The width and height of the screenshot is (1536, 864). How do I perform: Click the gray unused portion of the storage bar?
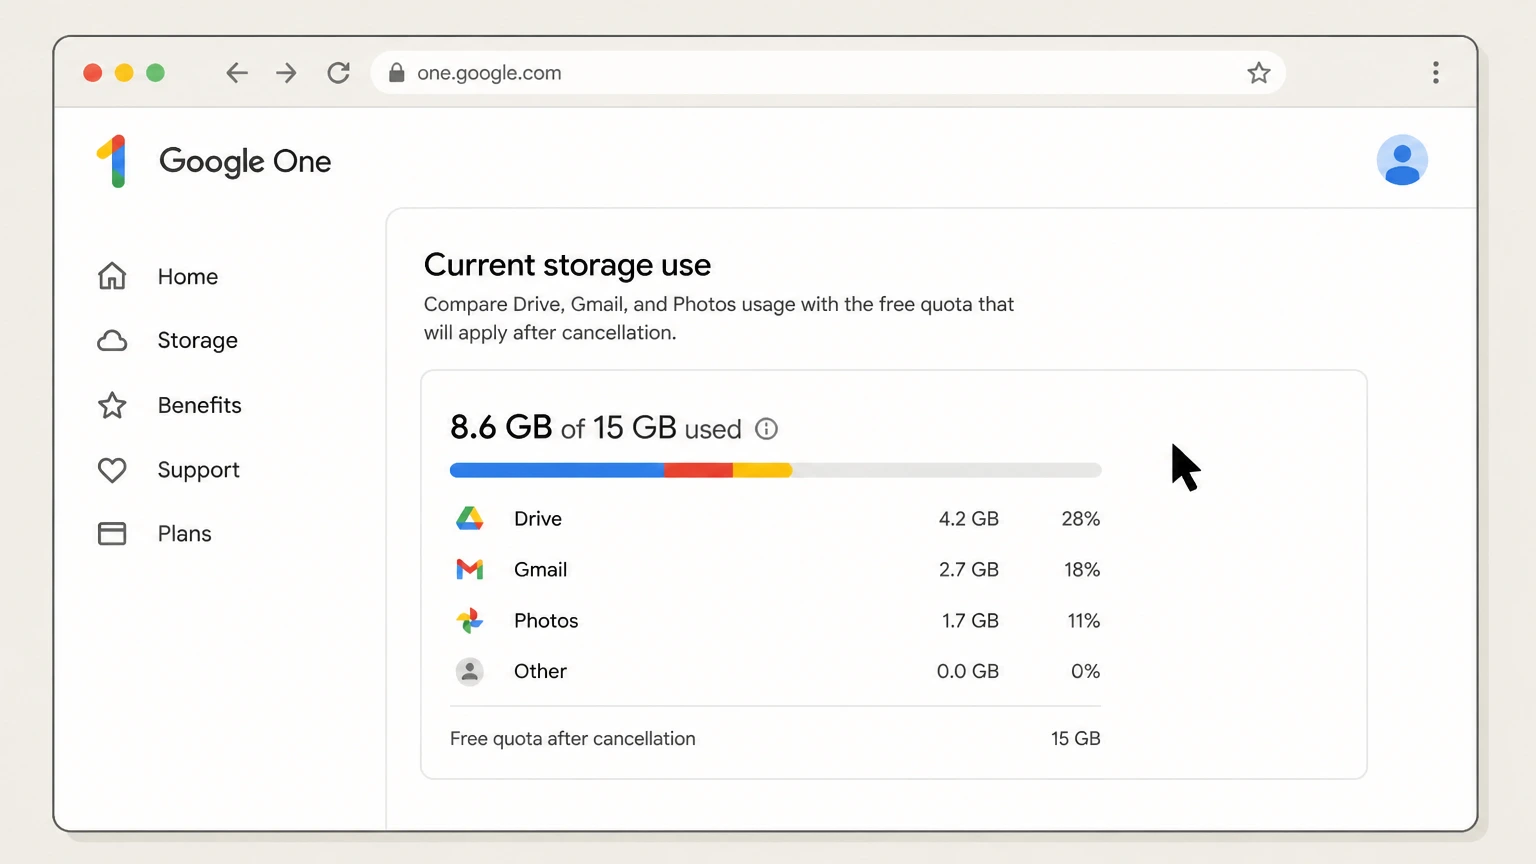(x=947, y=470)
